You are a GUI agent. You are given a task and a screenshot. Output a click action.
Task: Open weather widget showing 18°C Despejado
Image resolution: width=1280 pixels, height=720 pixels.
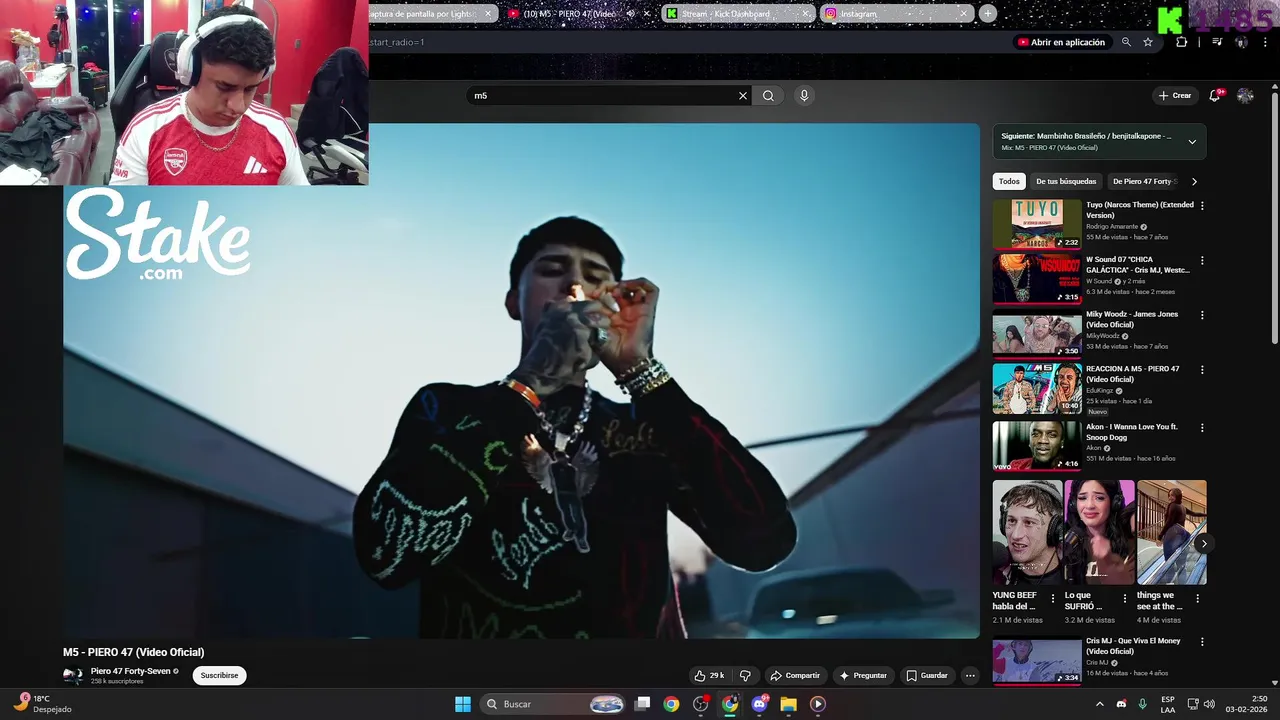(x=45, y=704)
